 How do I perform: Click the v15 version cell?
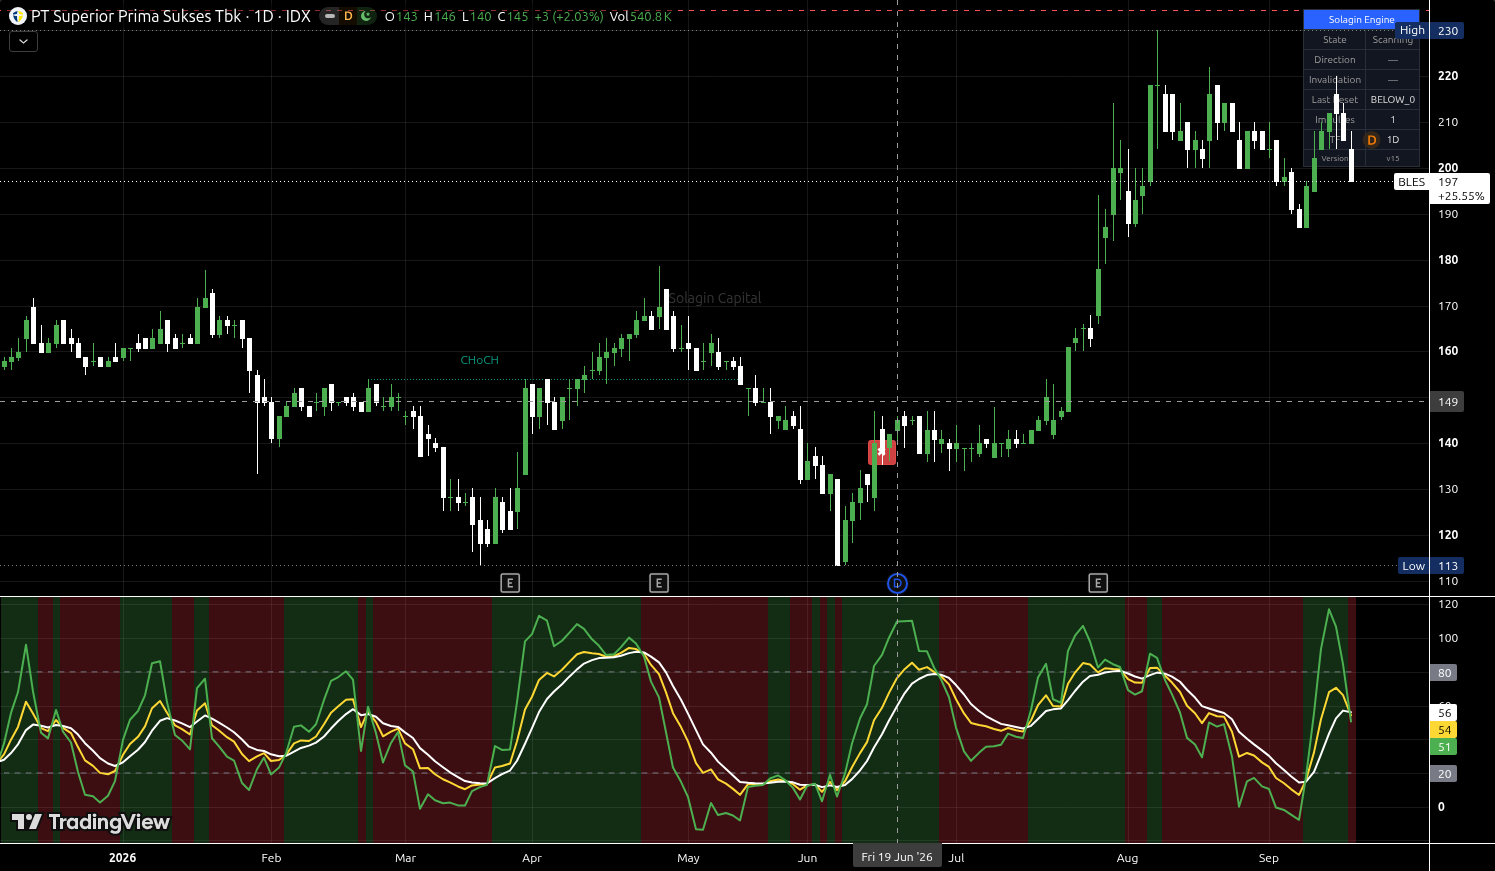coord(1392,158)
